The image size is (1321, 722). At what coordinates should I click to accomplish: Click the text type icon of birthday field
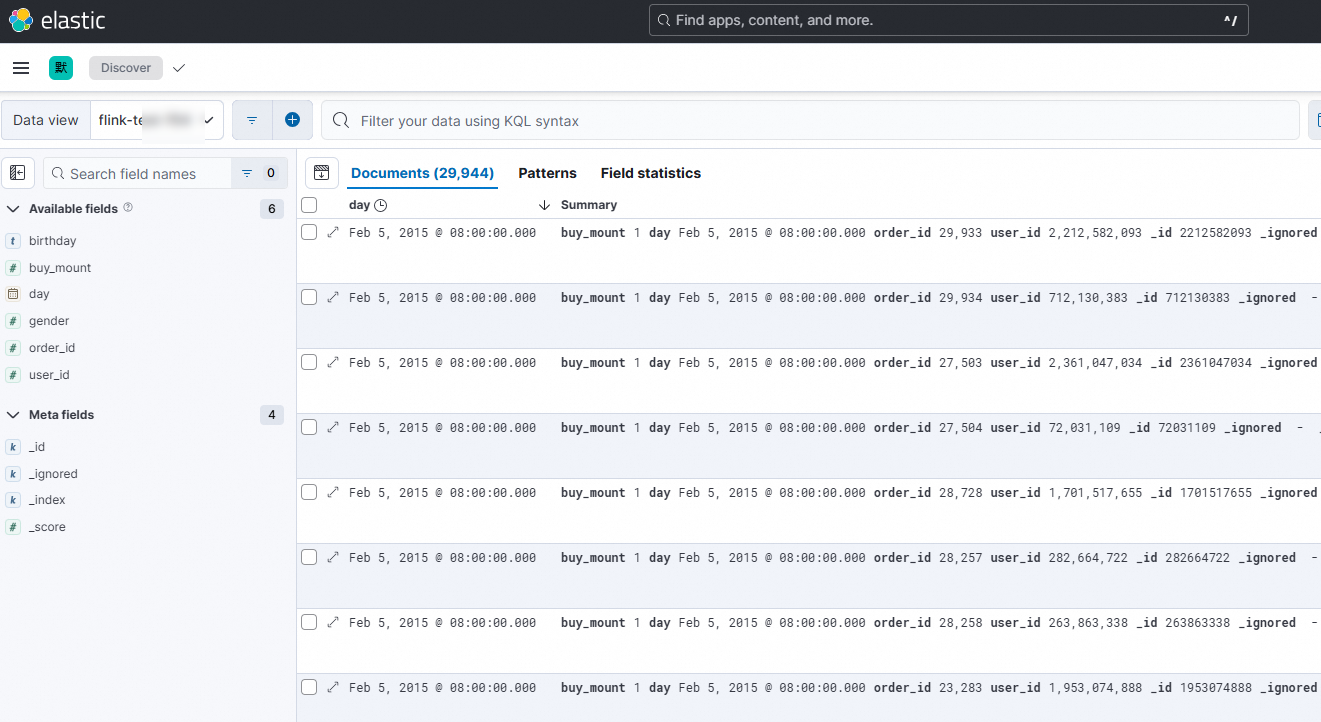13,241
